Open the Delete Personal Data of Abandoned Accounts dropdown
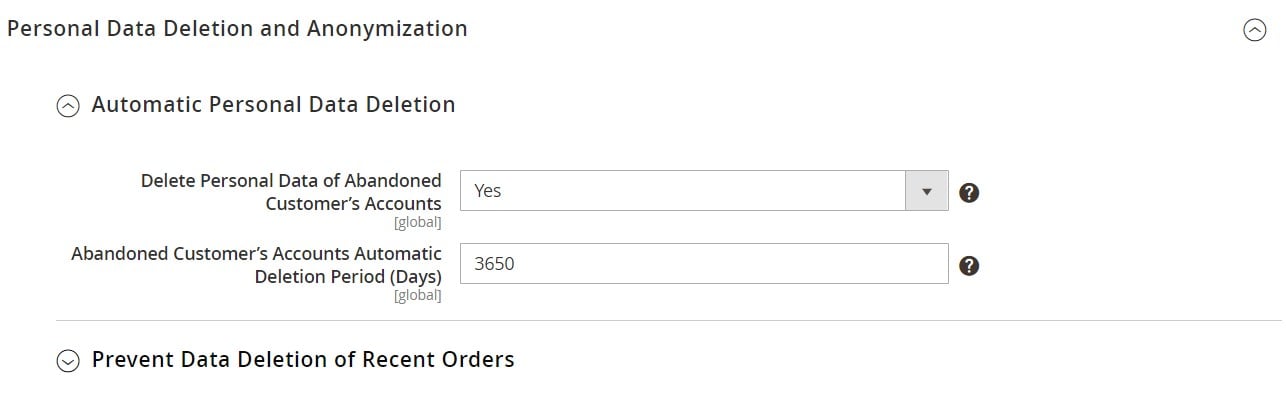Image resolution: width=1286 pixels, height=411 pixels. (704, 191)
